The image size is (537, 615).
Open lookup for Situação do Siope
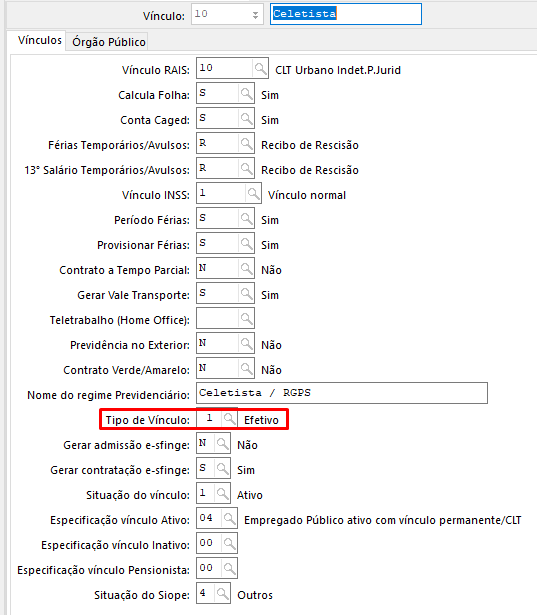pos(222,593)
